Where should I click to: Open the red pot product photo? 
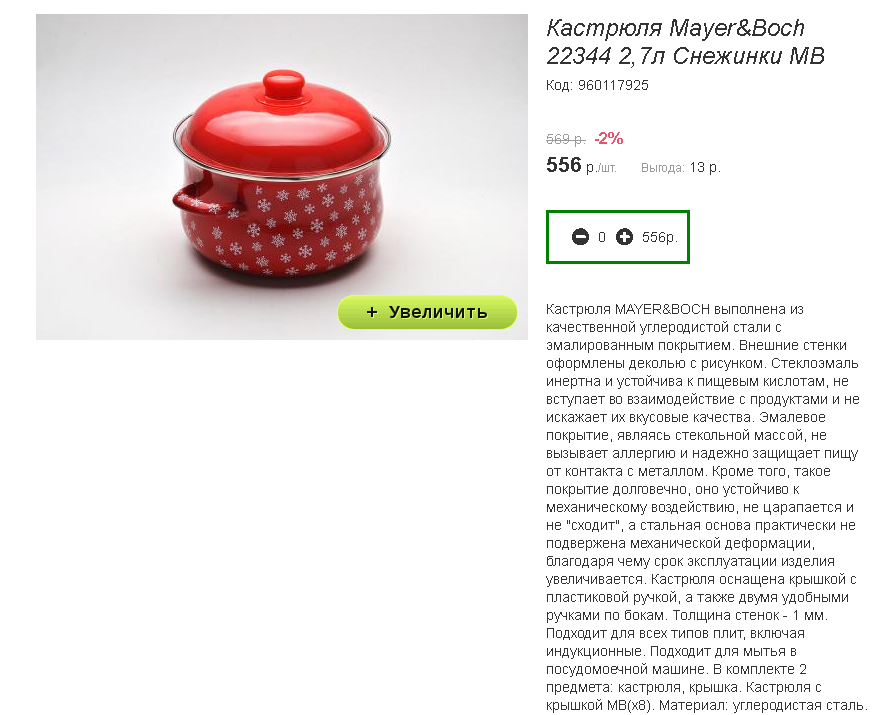(282, 177)
